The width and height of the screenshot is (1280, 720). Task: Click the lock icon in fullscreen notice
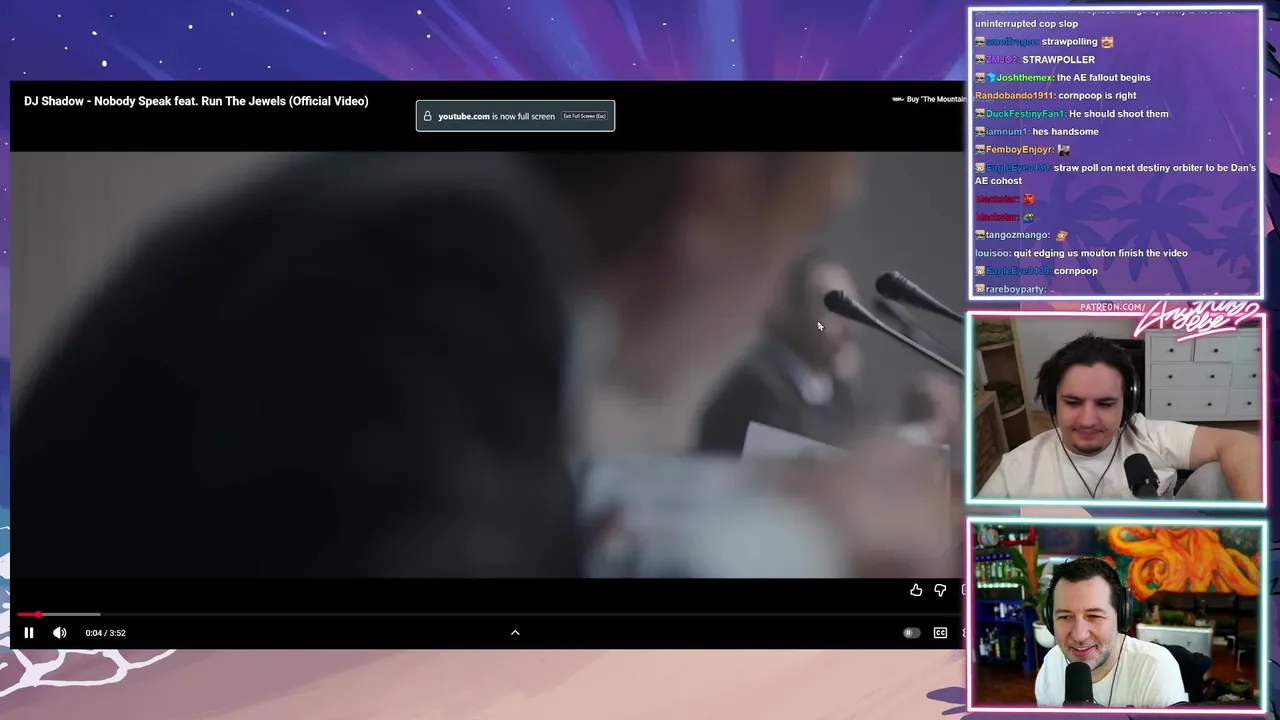click(x=427, y=116)
